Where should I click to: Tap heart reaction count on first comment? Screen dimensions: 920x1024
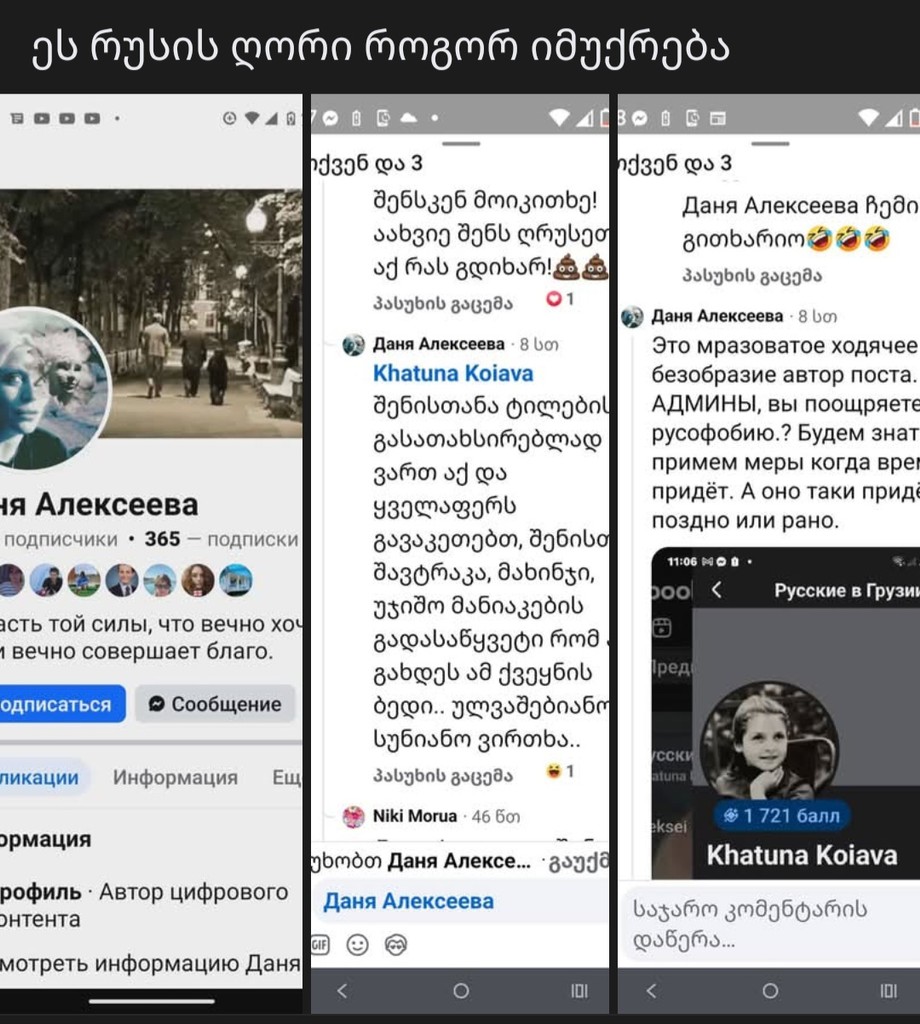pyautogui.click(x=560, y=299)
